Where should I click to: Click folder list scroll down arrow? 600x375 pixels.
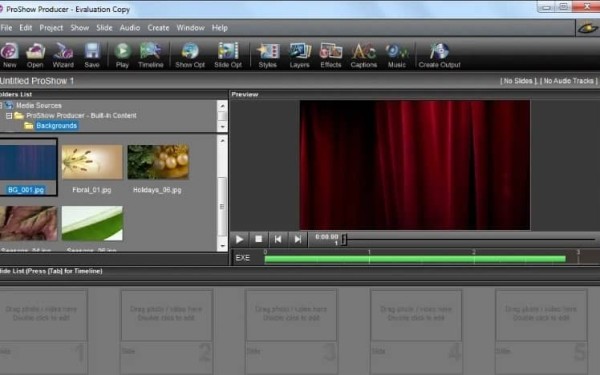222,127
